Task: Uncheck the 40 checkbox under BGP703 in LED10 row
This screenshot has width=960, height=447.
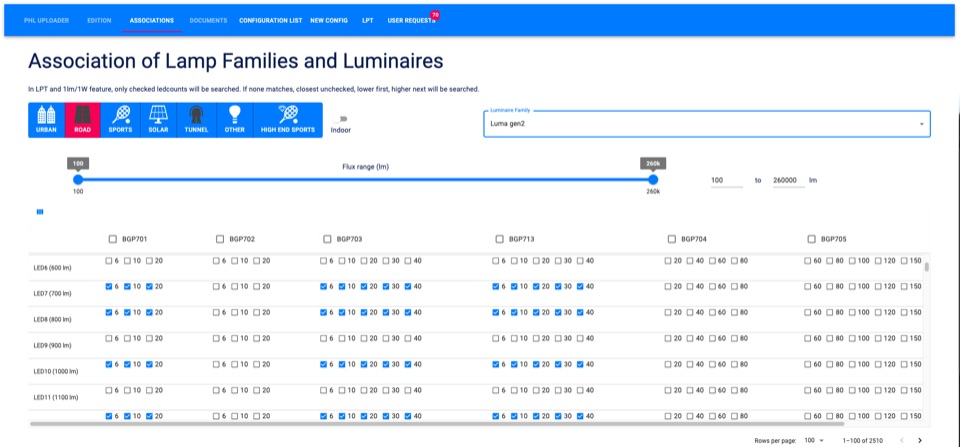Action: [408, 364]
